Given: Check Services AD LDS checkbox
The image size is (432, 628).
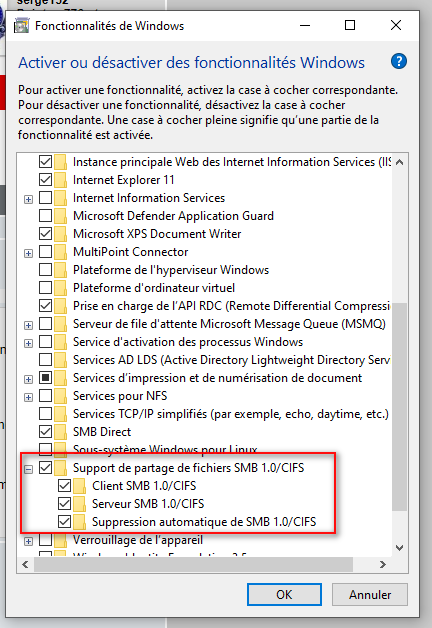Looking at the screenshot, I should (45, 360).
